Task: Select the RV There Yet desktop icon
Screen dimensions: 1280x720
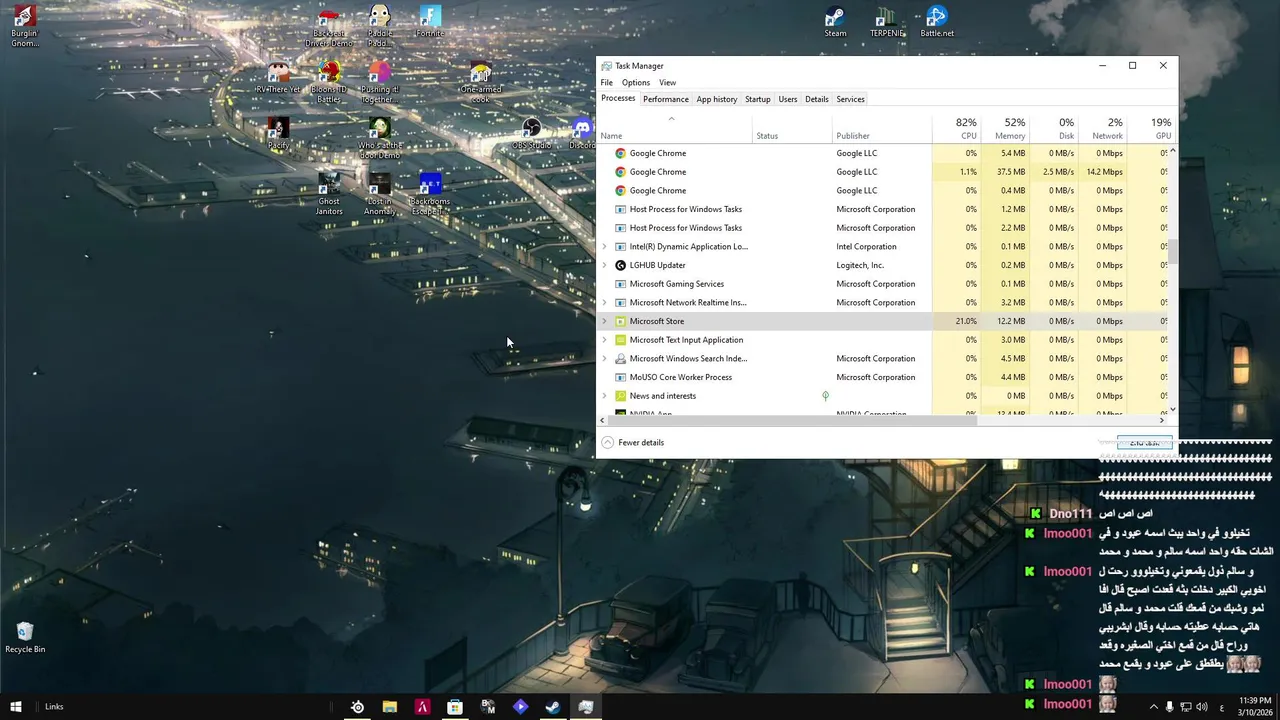Action: coord(278,77)
